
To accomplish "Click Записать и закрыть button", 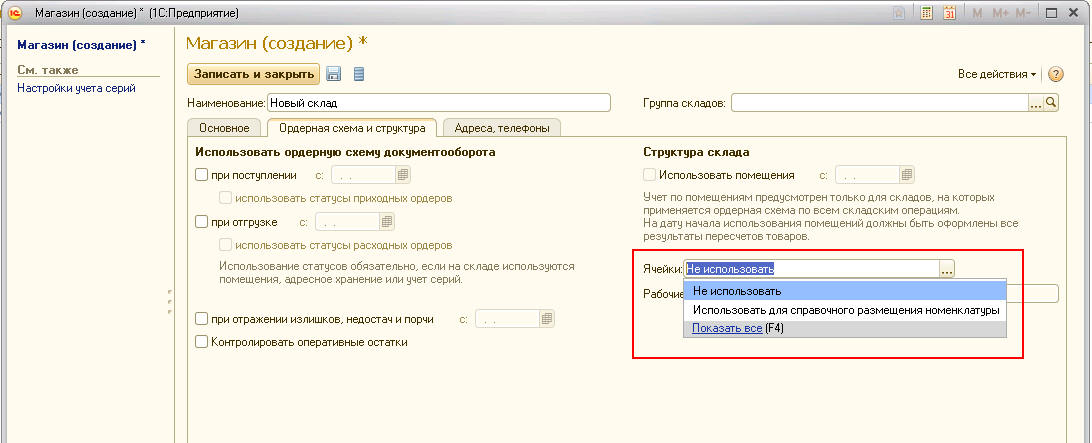I will [254, 74].
